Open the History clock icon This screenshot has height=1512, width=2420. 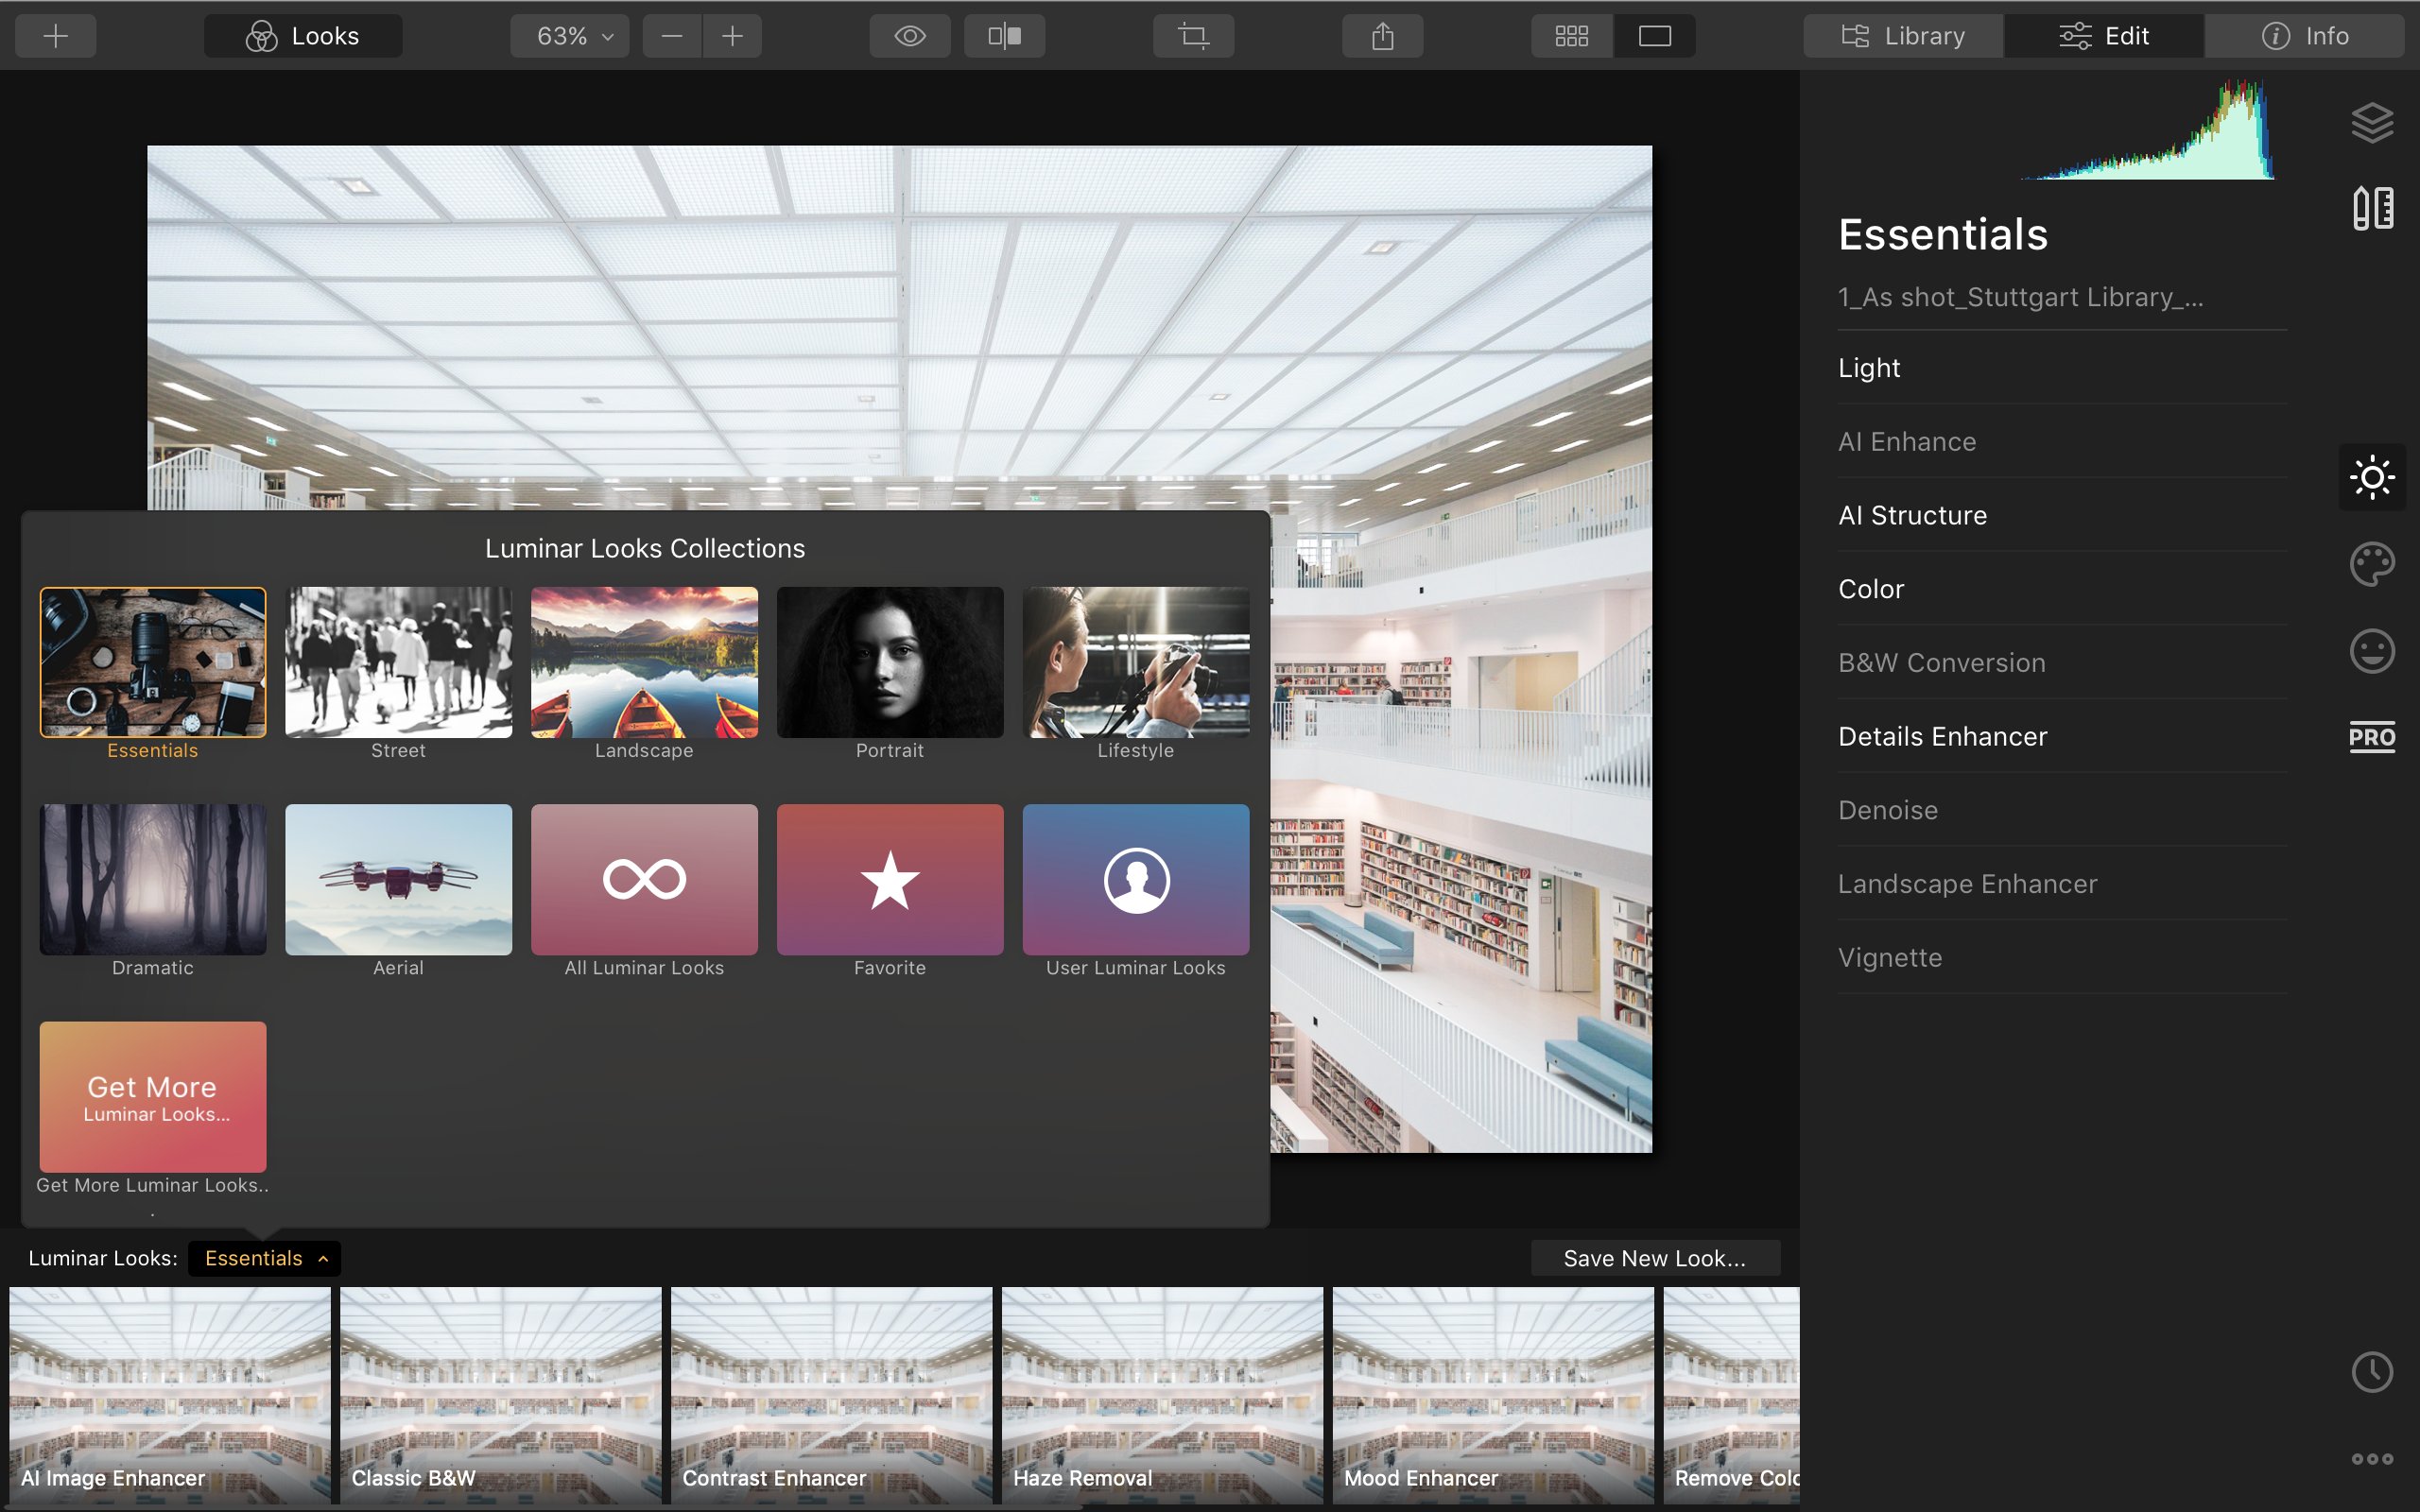(x=2371, y=1372)
